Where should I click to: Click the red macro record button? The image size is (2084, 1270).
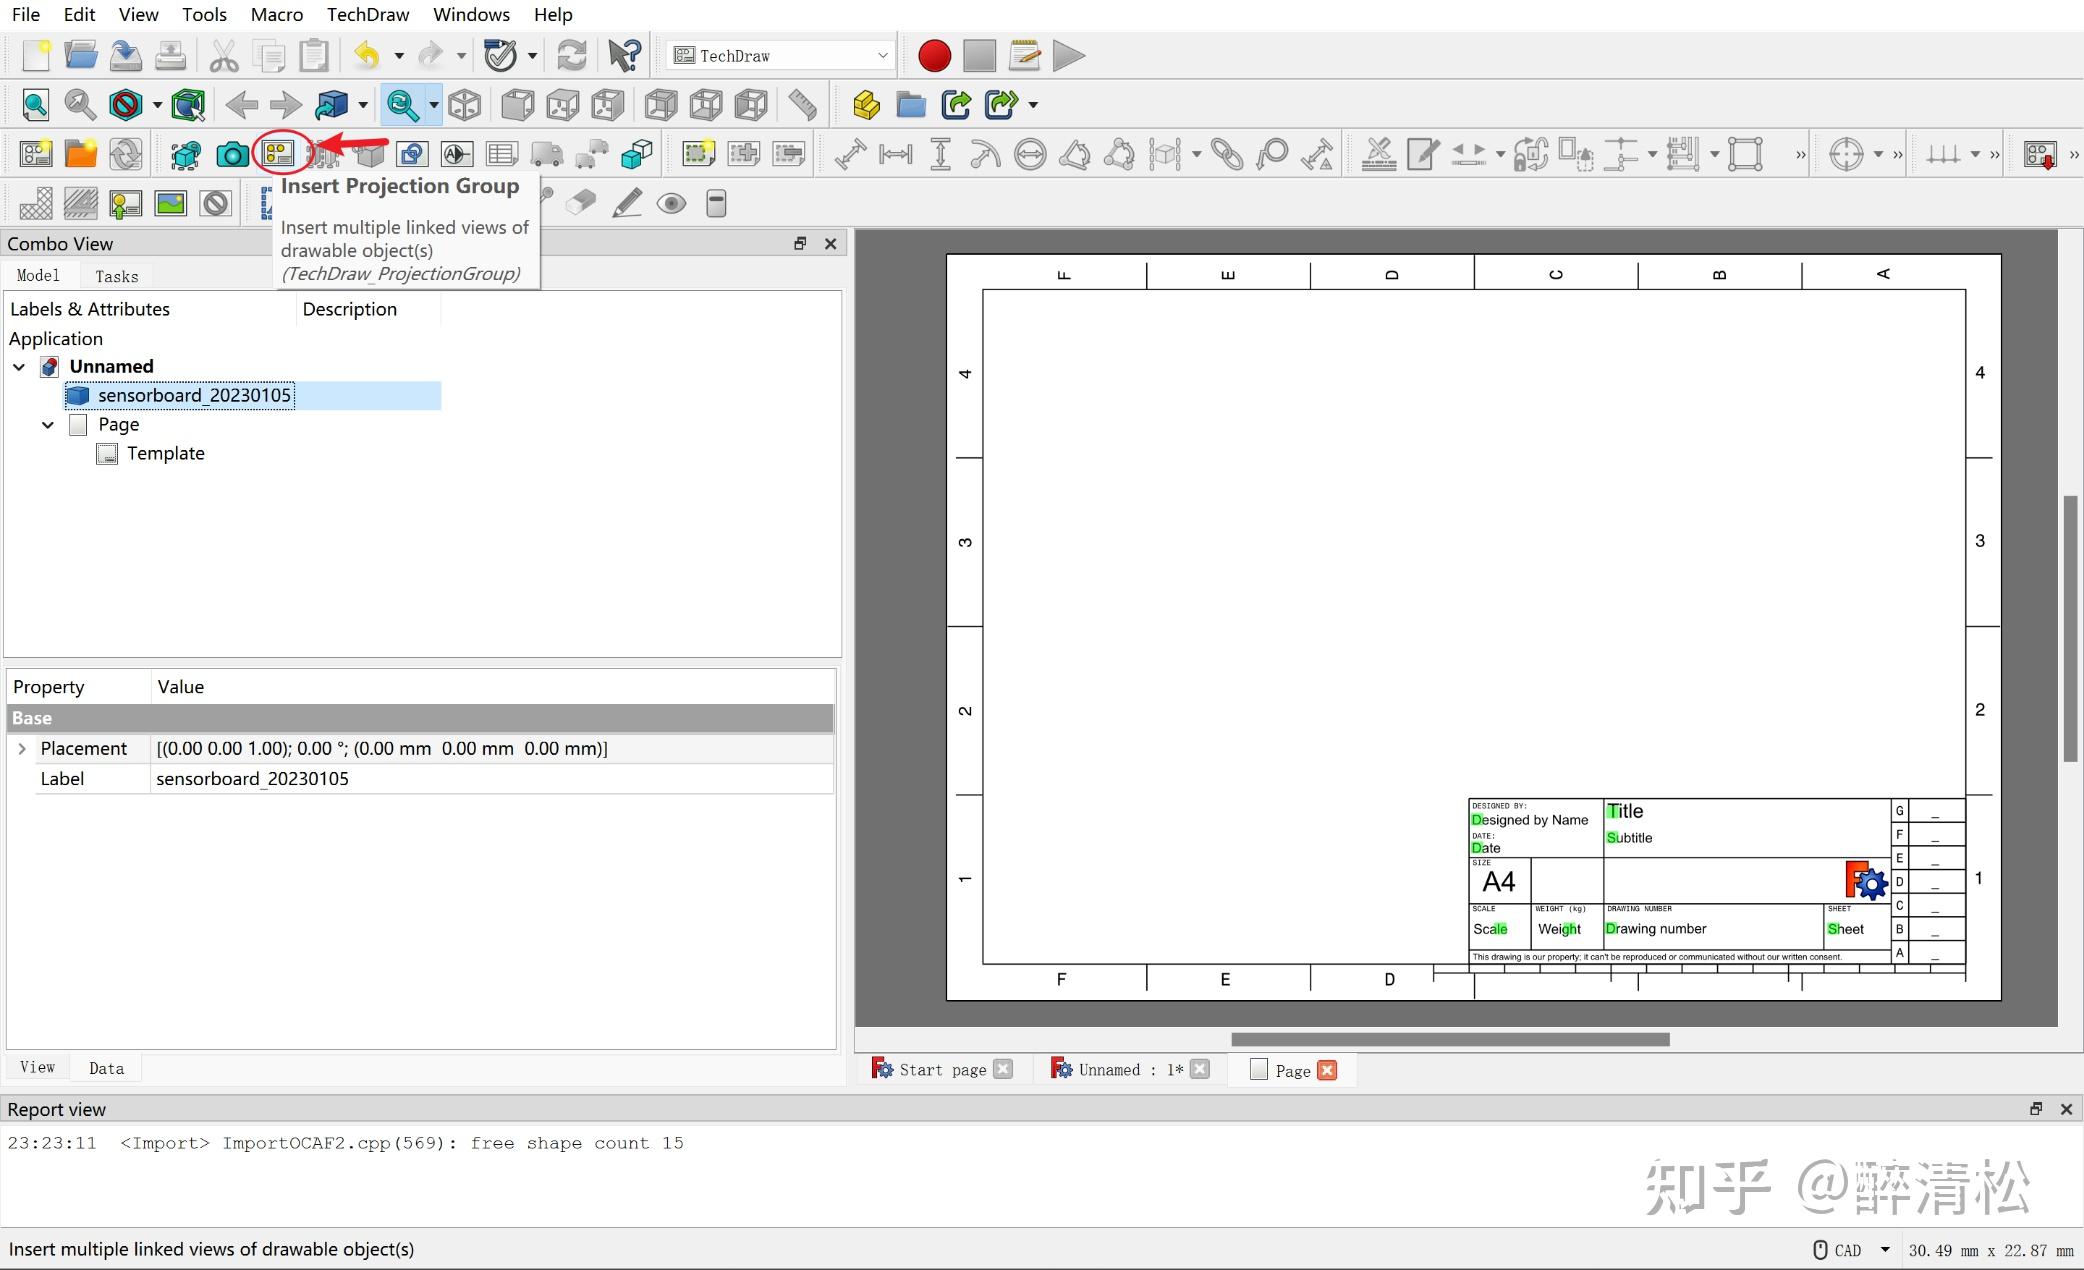934,56
